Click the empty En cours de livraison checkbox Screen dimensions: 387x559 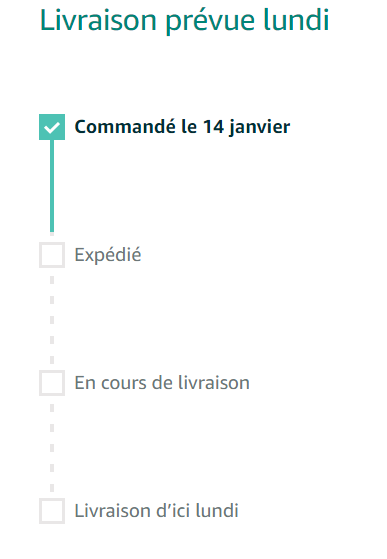pyautogui.click(x=52, y=383)
